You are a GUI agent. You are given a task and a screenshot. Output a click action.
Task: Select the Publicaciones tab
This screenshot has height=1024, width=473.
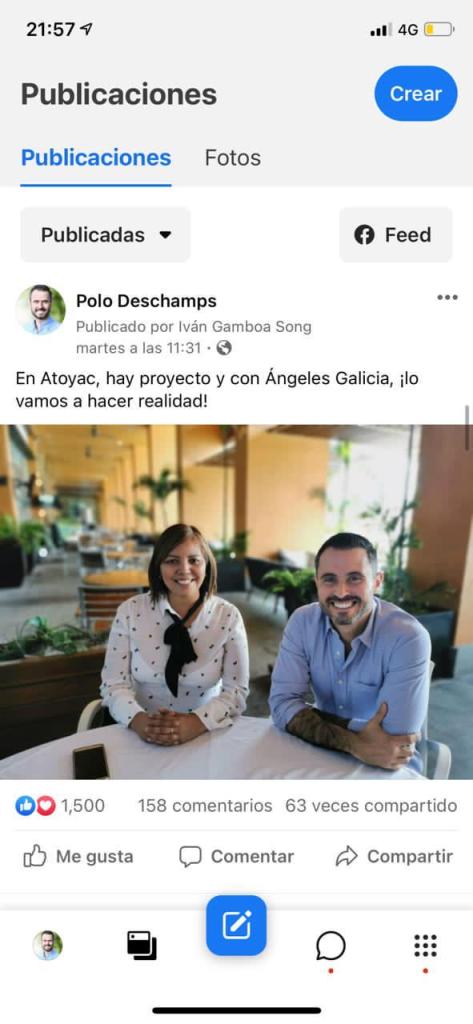pos(96,157)
